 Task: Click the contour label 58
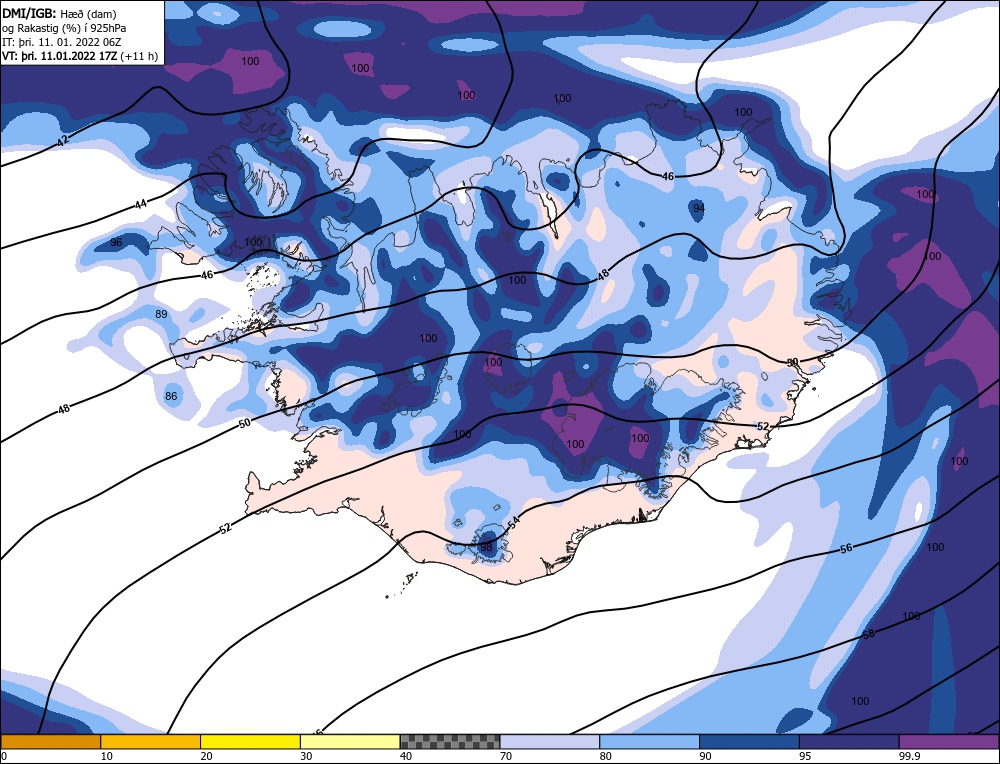tap(869, 634)
